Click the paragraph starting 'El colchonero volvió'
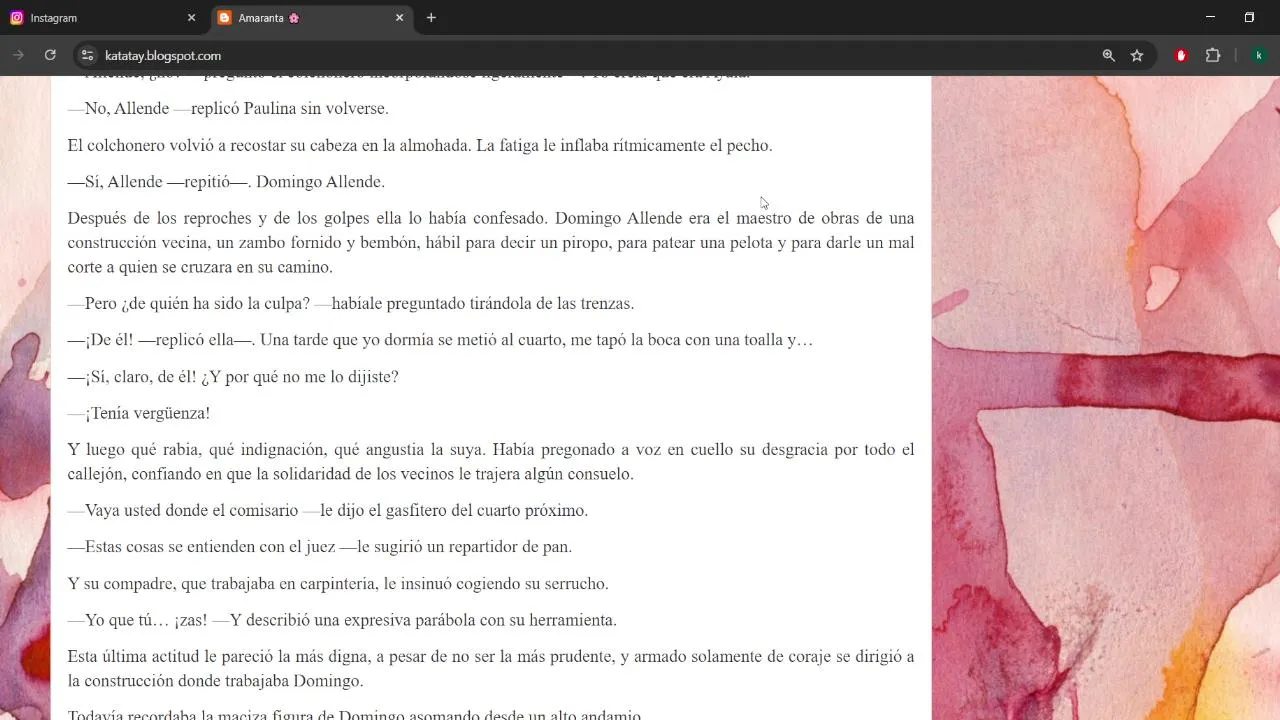Image resolution: width=1280 pixels, height=720 pixels. point(420,146)
